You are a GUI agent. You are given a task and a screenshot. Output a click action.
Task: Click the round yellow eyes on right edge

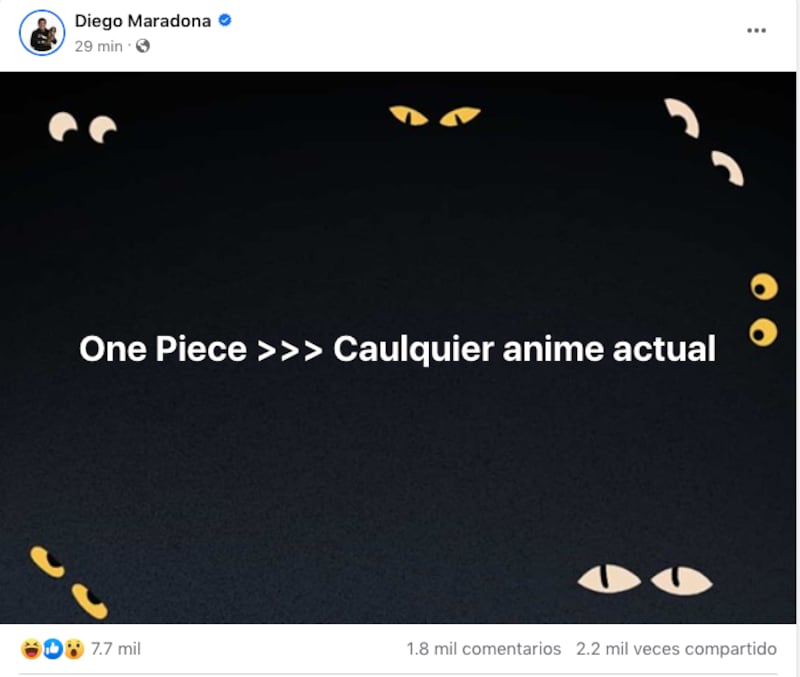(764, 310)
